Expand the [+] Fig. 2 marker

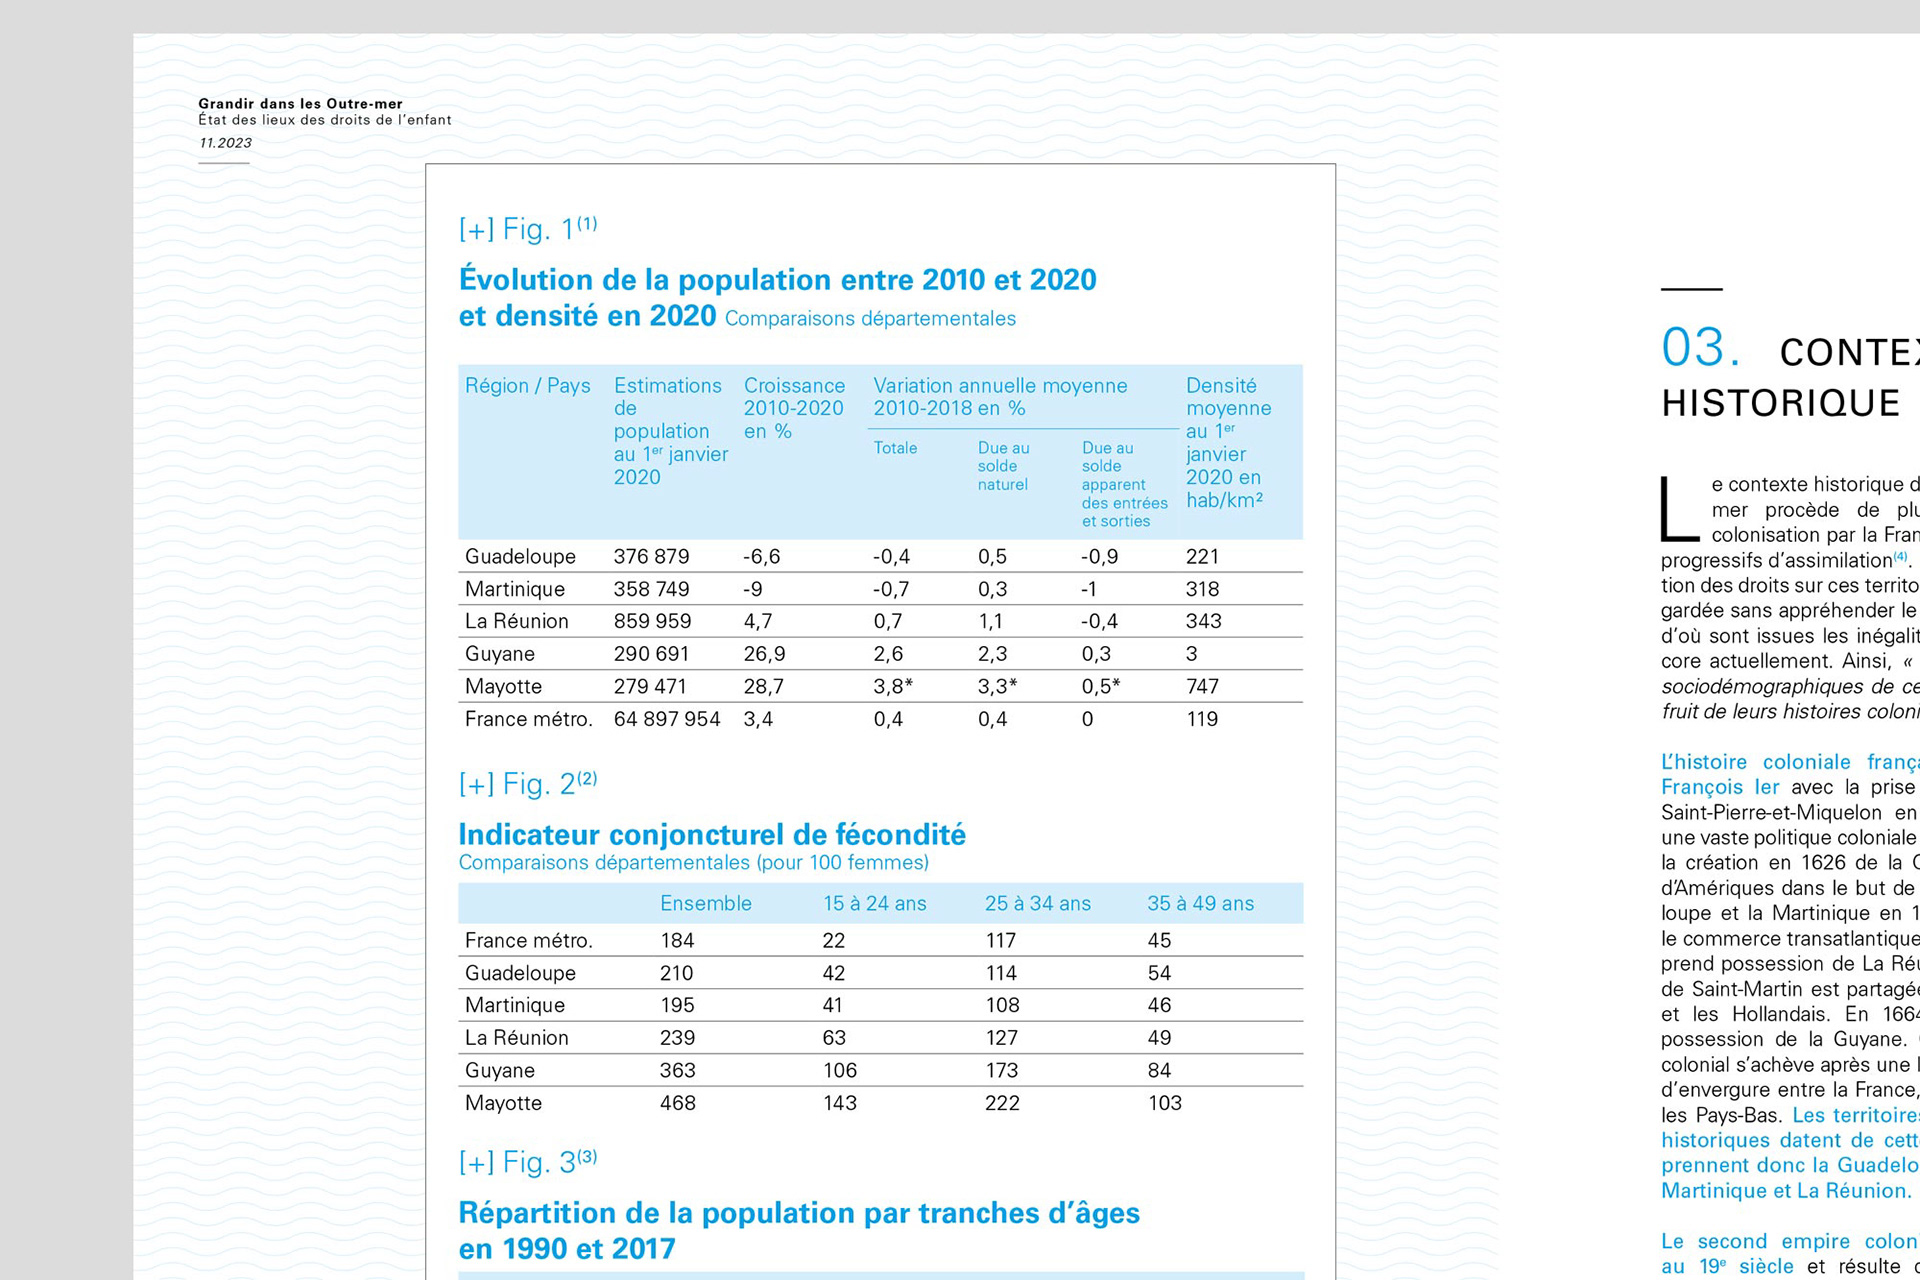[x=516, y=784]
